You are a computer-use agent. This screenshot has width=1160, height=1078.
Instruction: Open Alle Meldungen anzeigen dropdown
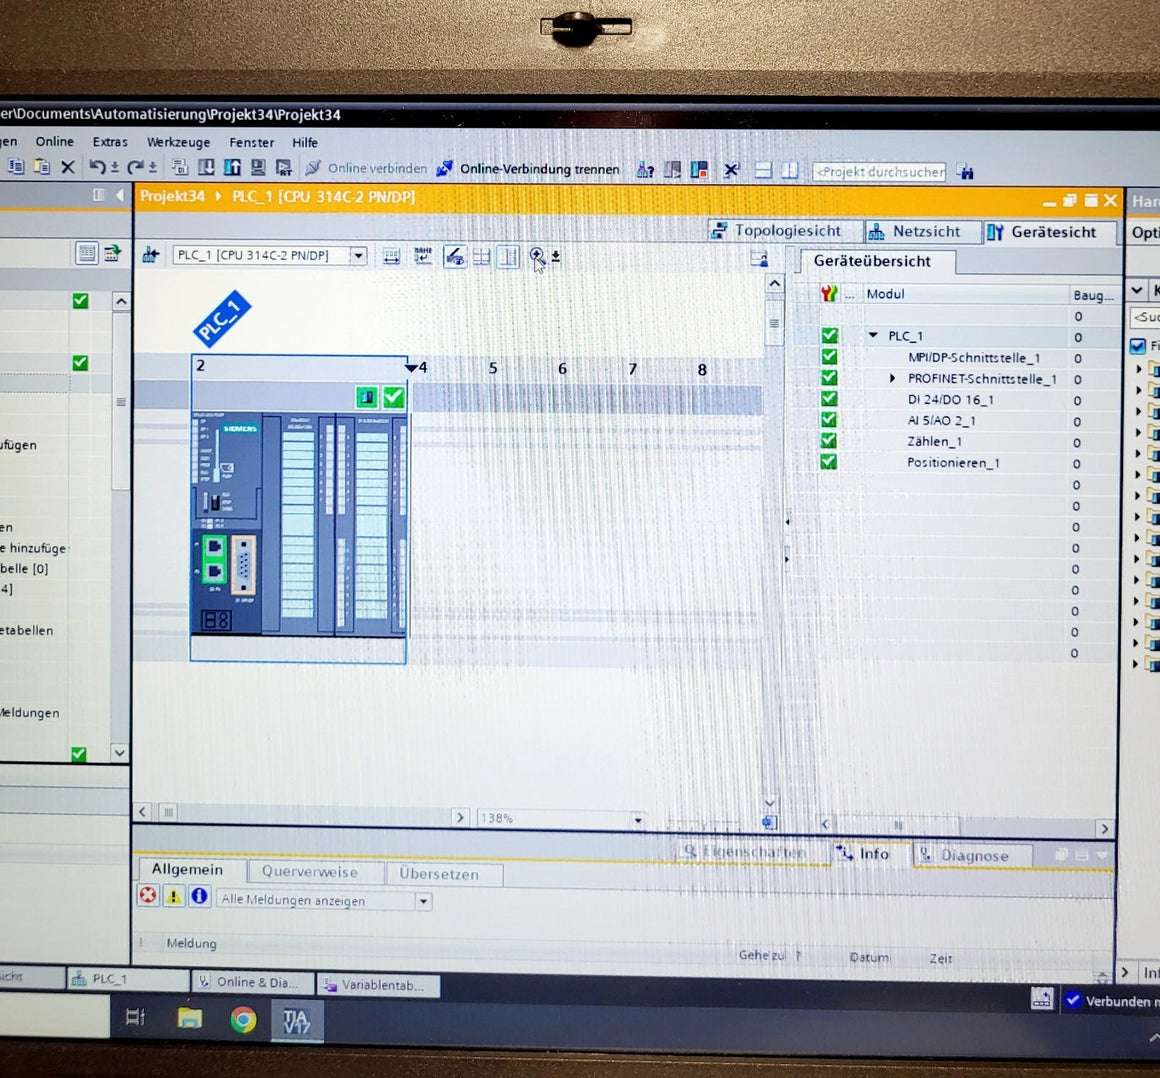(423, 901)
